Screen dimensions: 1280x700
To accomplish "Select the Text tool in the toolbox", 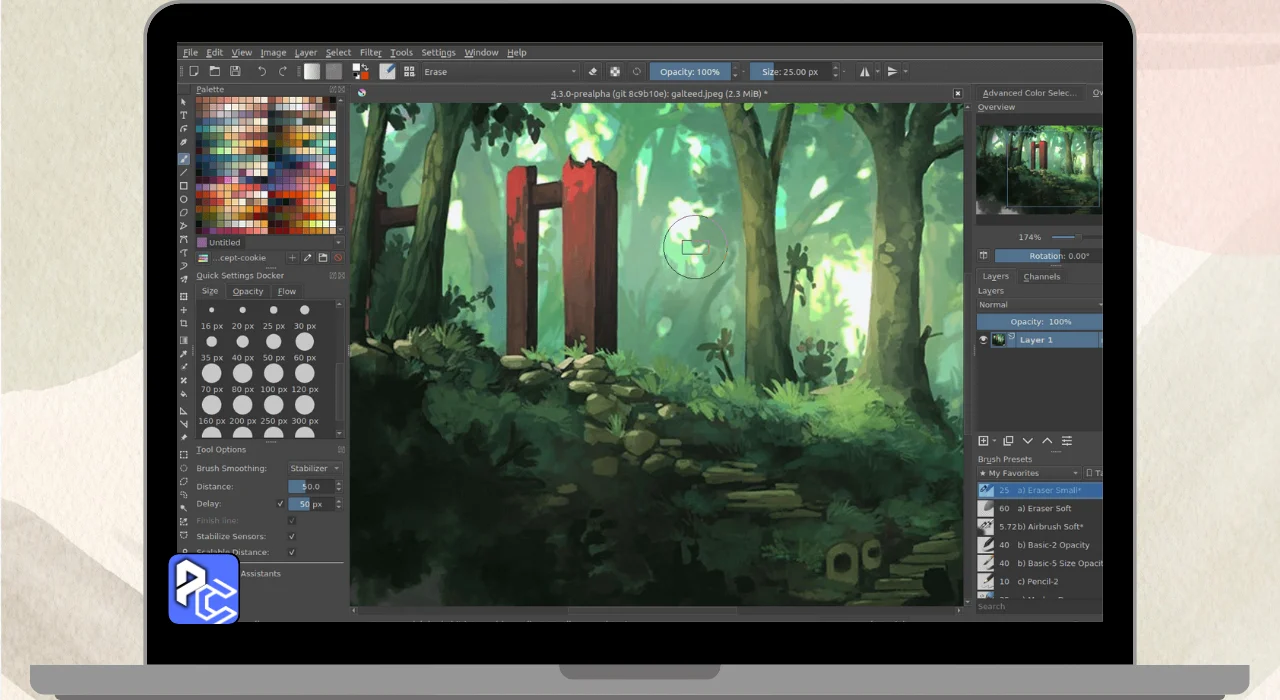I will 184,115.
